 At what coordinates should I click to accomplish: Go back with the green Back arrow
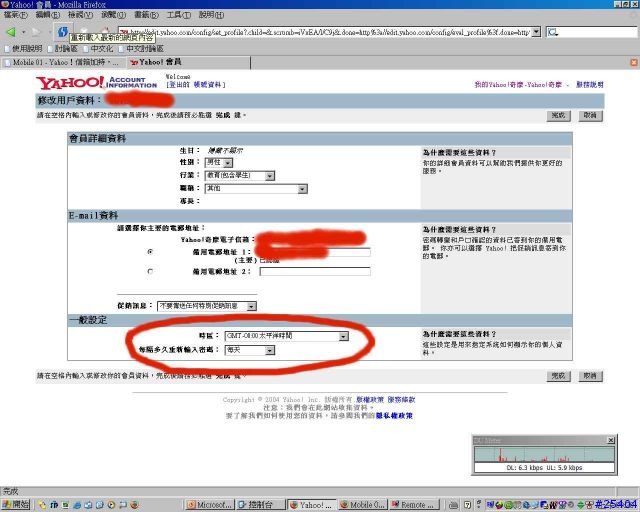click(x=11, y=31)
